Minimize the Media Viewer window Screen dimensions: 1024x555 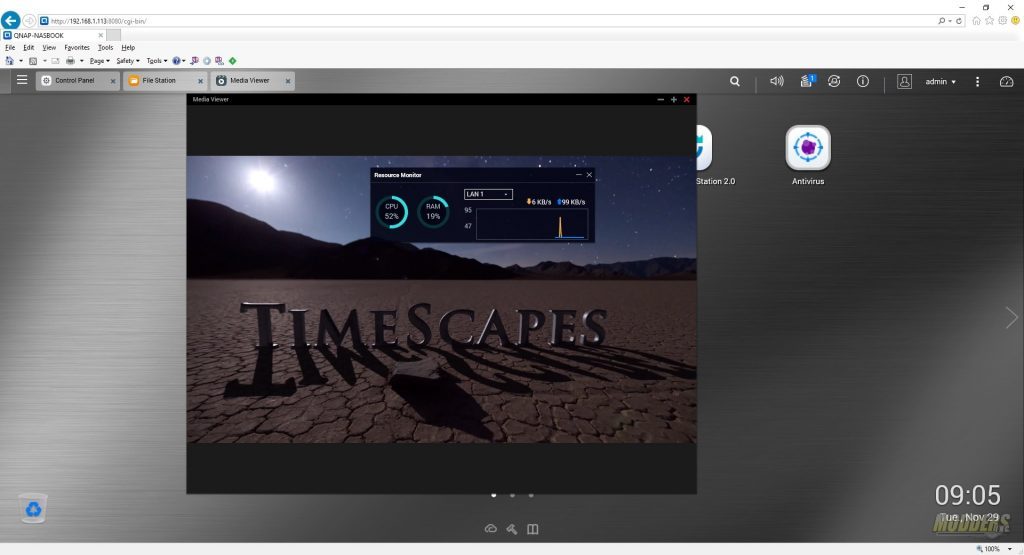(660, 99)
